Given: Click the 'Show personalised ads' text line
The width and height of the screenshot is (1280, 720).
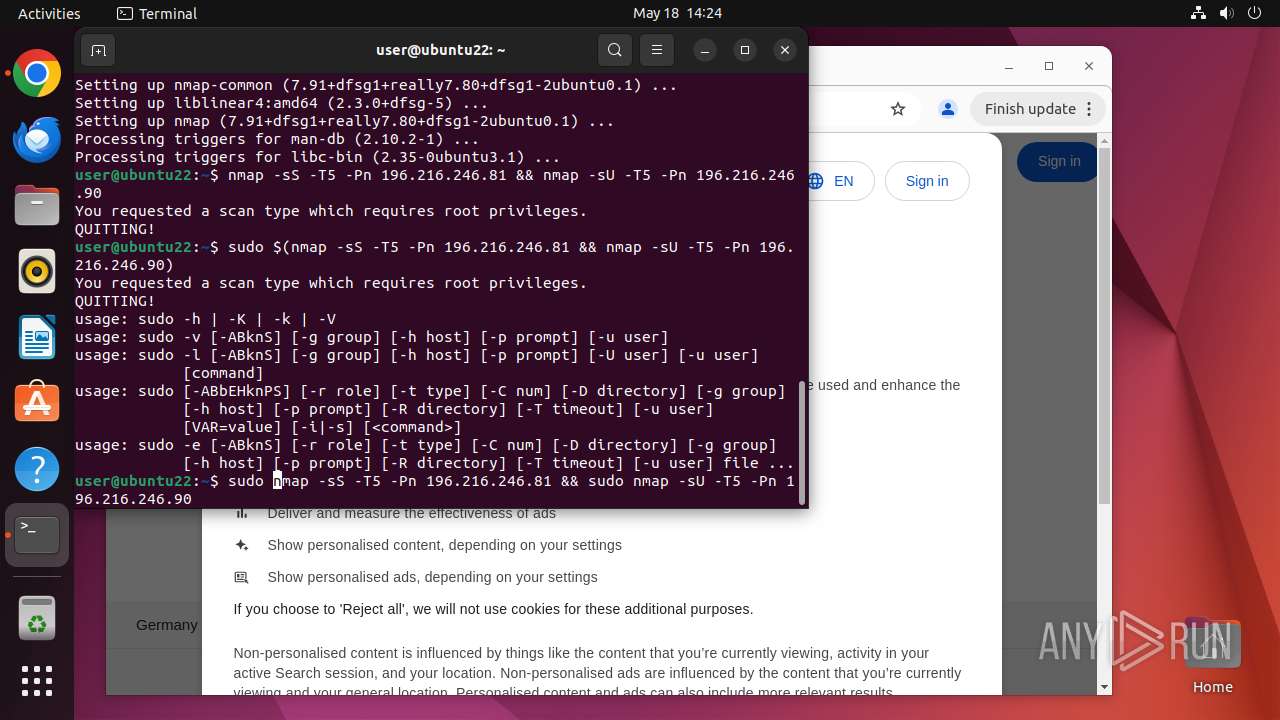Looking at the screenshot, I should point(432,577).
